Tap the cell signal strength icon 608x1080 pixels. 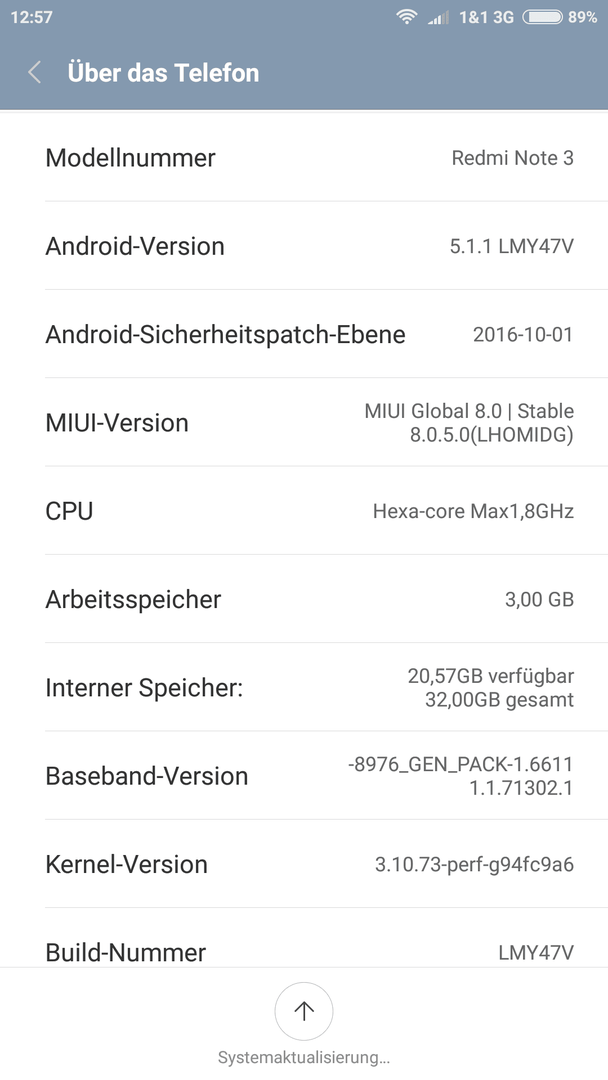(x=438, y=17)
